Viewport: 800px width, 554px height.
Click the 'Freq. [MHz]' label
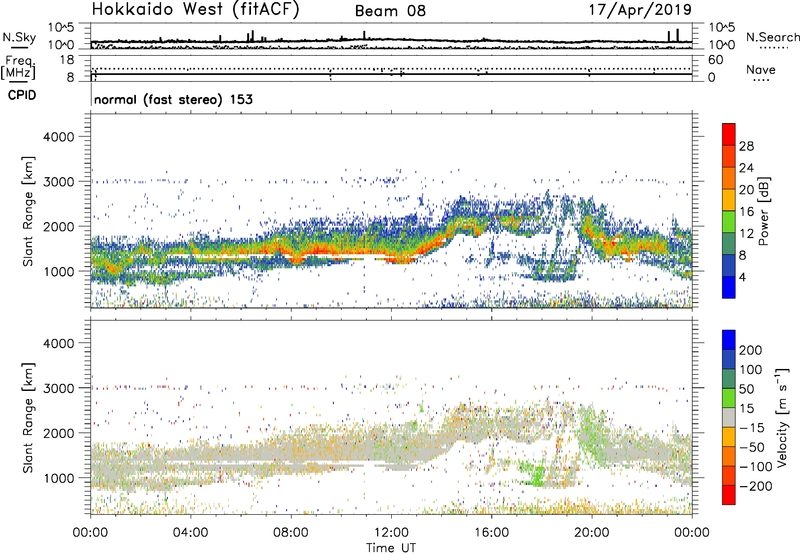click(19, 68)
